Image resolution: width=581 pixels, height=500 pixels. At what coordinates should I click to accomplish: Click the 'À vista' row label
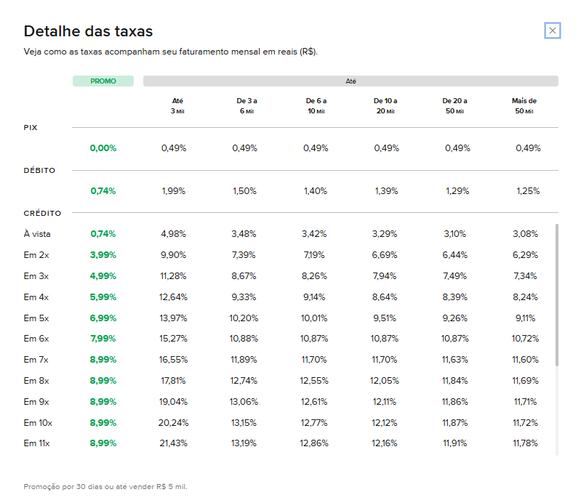(37, 234)
